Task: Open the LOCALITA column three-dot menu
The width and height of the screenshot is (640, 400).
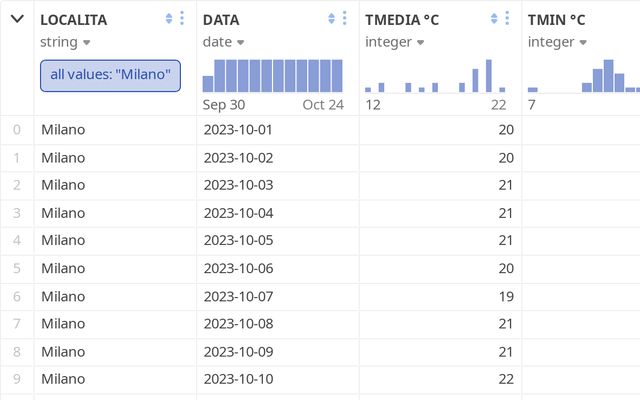Action: (x=182, y=19)
